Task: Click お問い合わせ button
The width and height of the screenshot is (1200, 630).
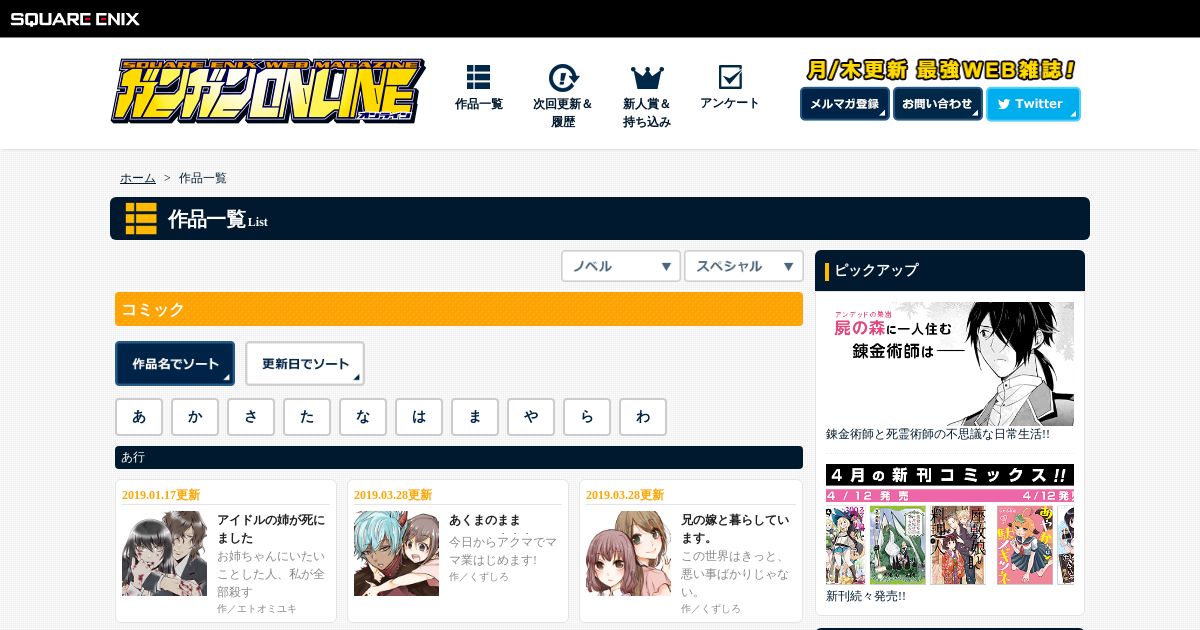Action: point(938,104)
